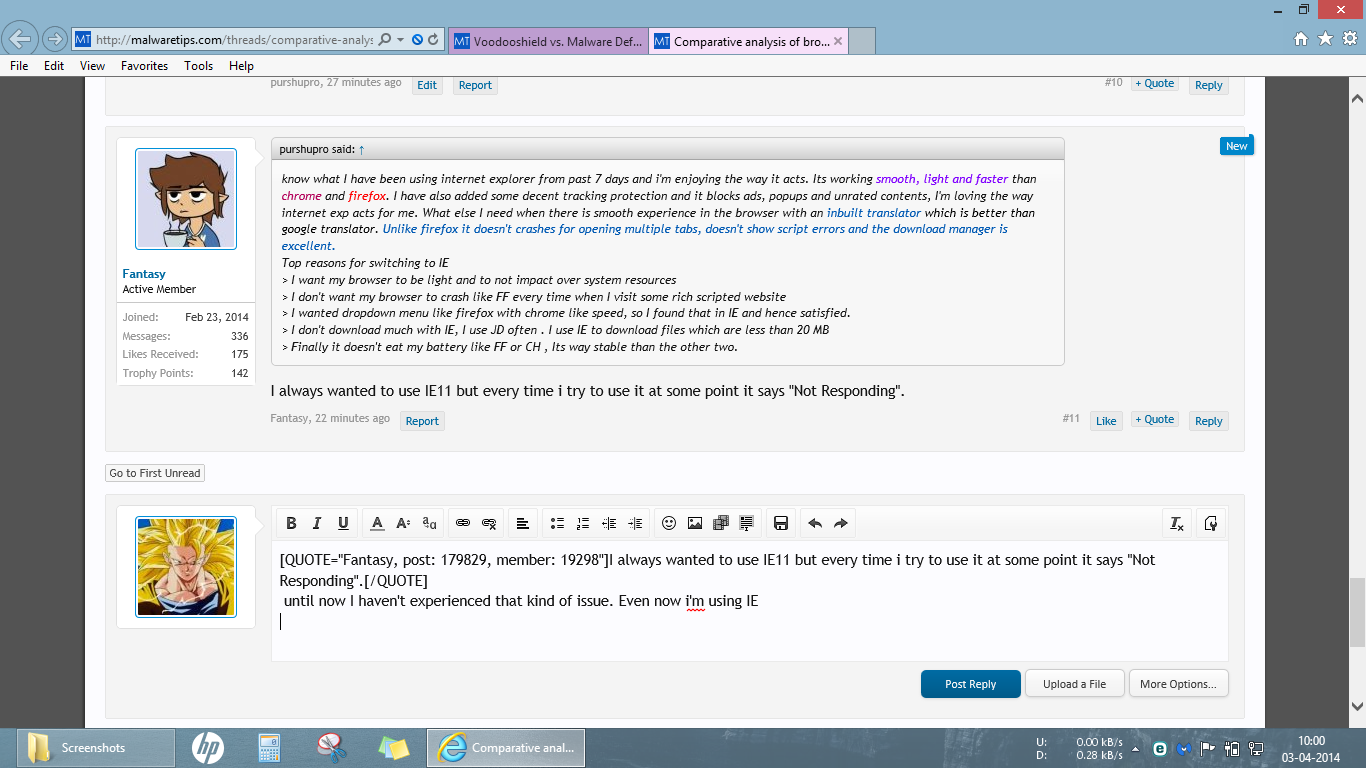This screenshot has height=768, width=1366.
Task: Open the font family option in editor
Action: (429, 523)
